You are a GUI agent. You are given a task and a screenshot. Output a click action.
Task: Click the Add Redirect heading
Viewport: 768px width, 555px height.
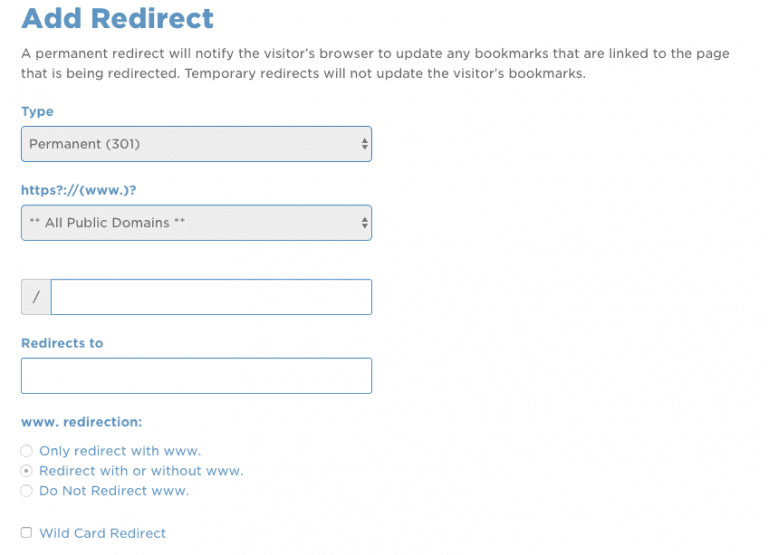click(117, 18)
